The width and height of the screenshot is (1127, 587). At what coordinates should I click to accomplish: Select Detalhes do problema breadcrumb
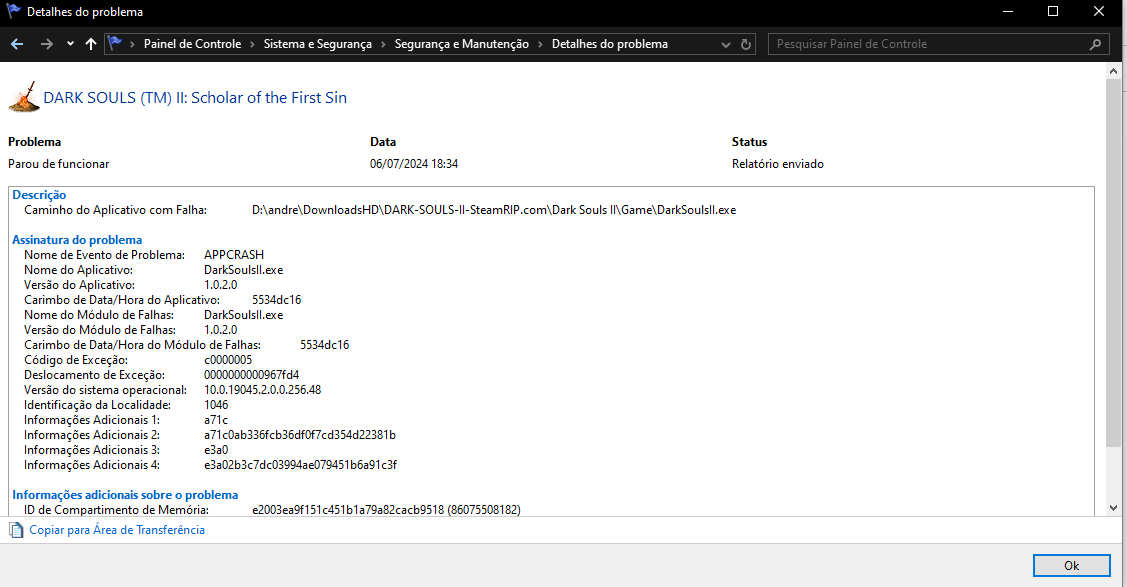coord(610,44)
